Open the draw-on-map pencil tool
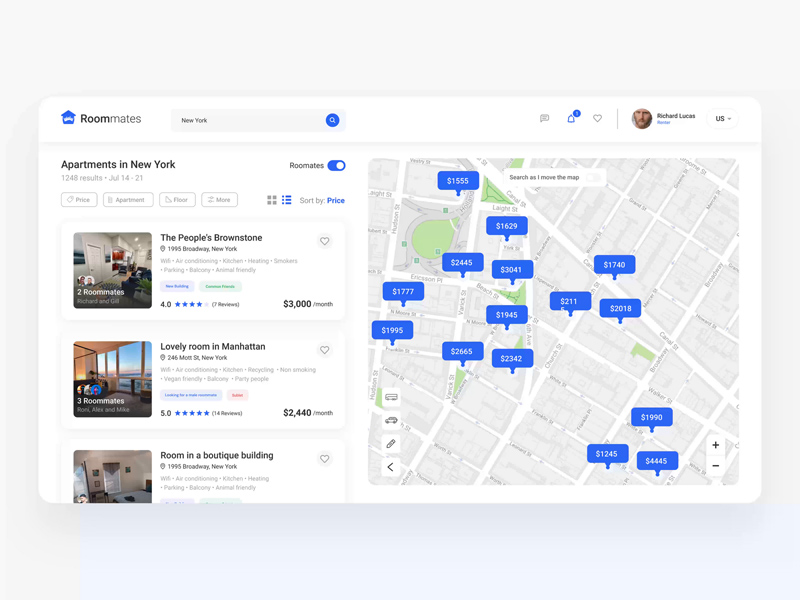 click(x=390, y=444)
